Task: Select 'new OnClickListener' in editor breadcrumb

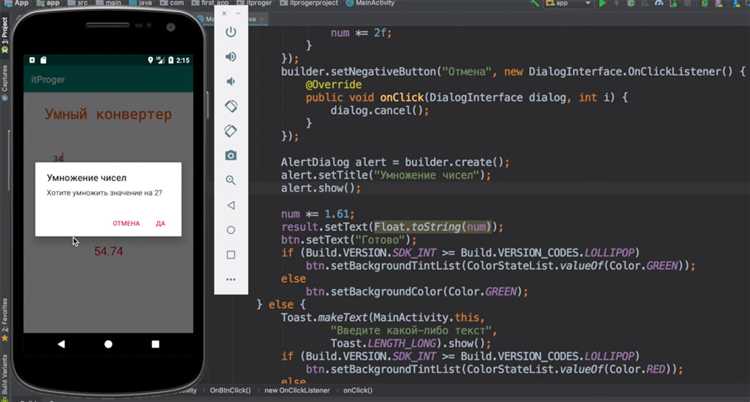Action: (297, 390)
